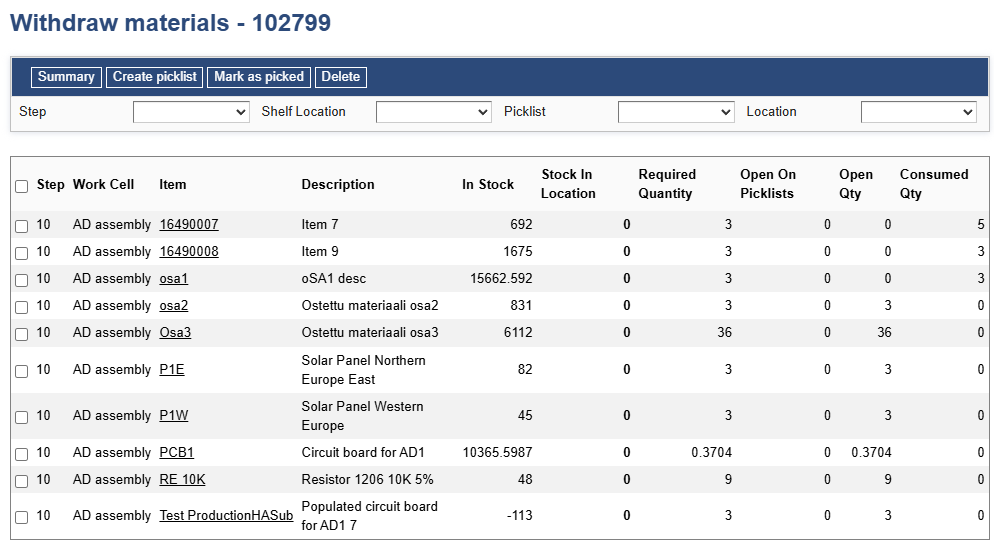Image resolution: width=994 pixels, height=552 pixels.
Task: Check the box for the P1W row
Action: click(22, 417)
